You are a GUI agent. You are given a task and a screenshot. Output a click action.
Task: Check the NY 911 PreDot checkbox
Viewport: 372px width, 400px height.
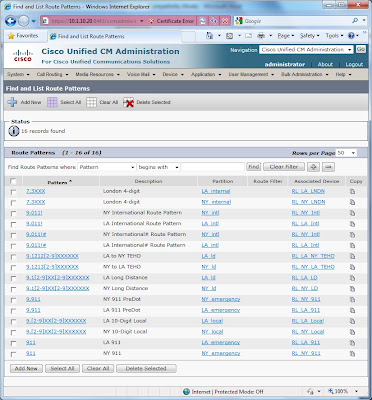coord(13,300)
